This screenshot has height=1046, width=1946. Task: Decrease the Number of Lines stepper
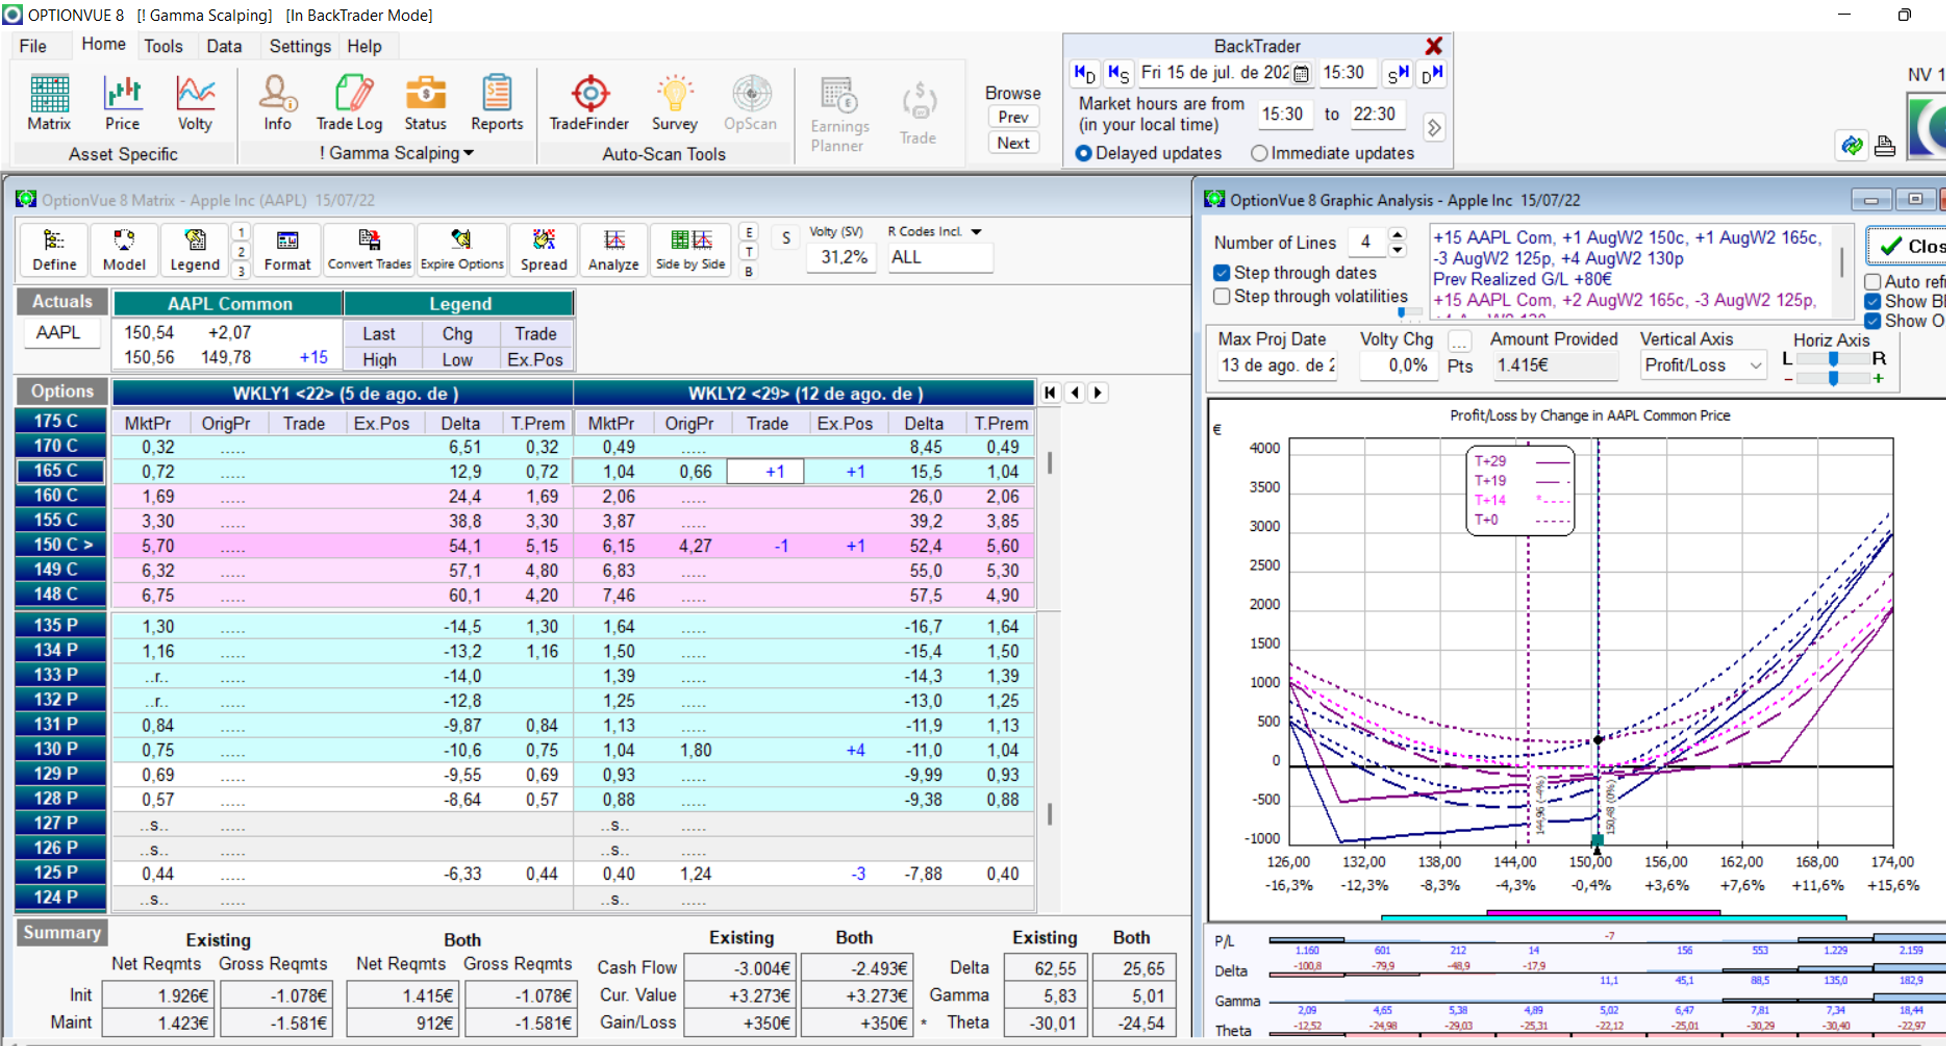point(1398,249)
